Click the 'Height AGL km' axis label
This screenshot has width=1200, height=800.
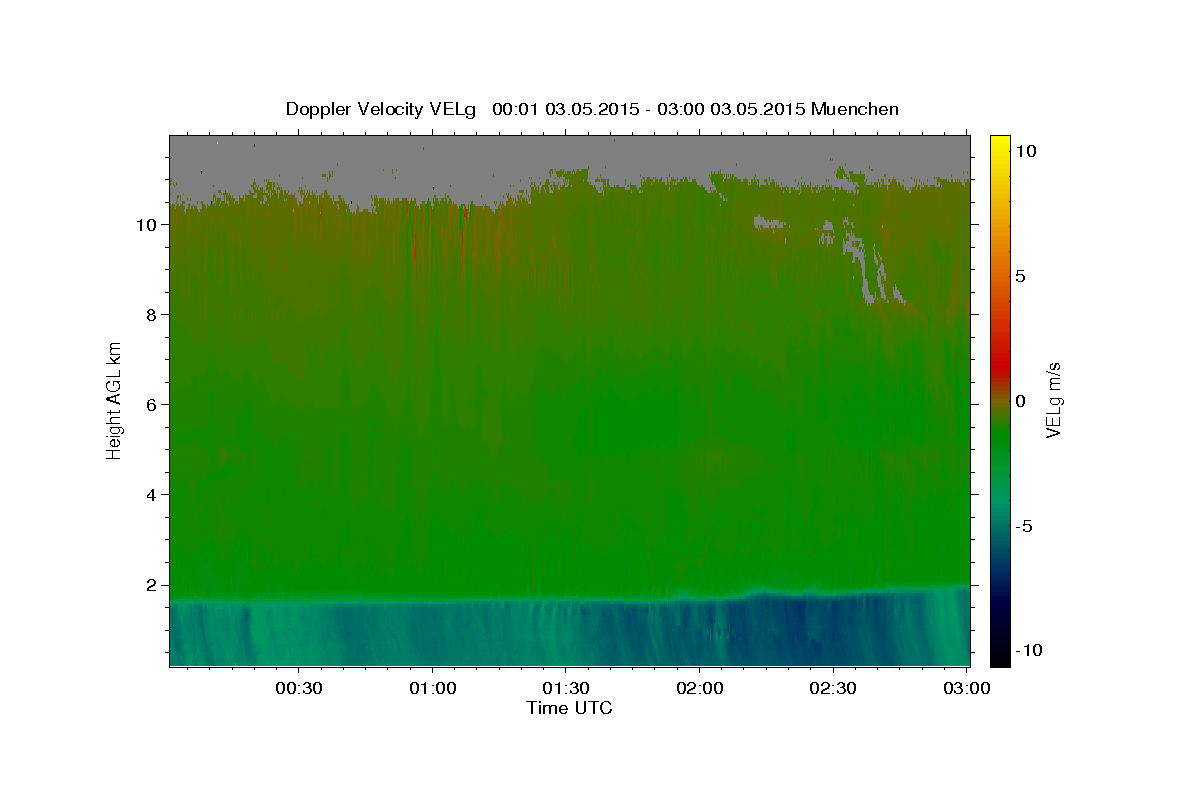point(114,399)
